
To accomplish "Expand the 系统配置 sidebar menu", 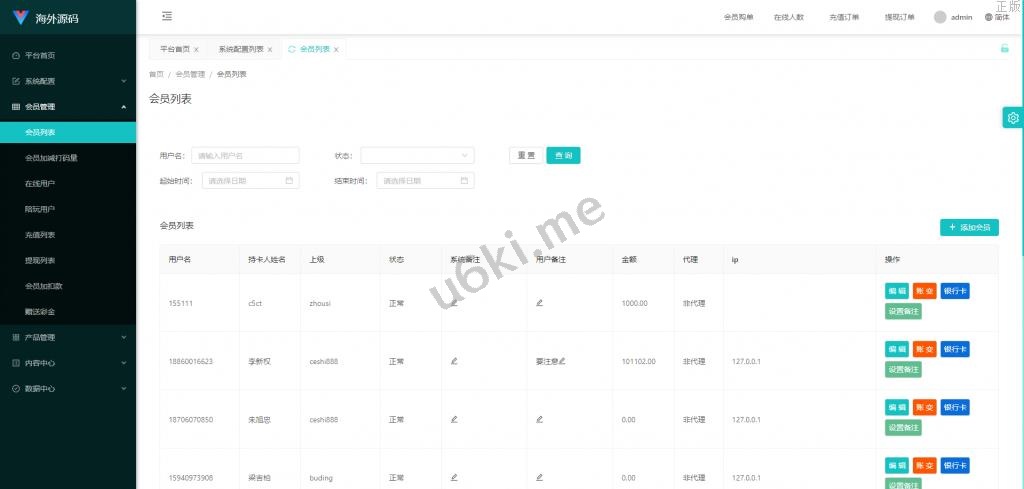I will pyautogui.click(x=68, y=81).
